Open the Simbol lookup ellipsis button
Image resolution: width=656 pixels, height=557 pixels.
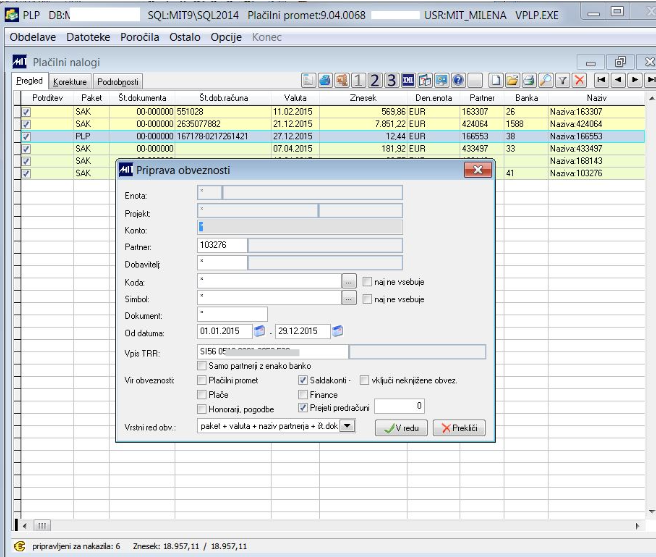click(348, 298)
